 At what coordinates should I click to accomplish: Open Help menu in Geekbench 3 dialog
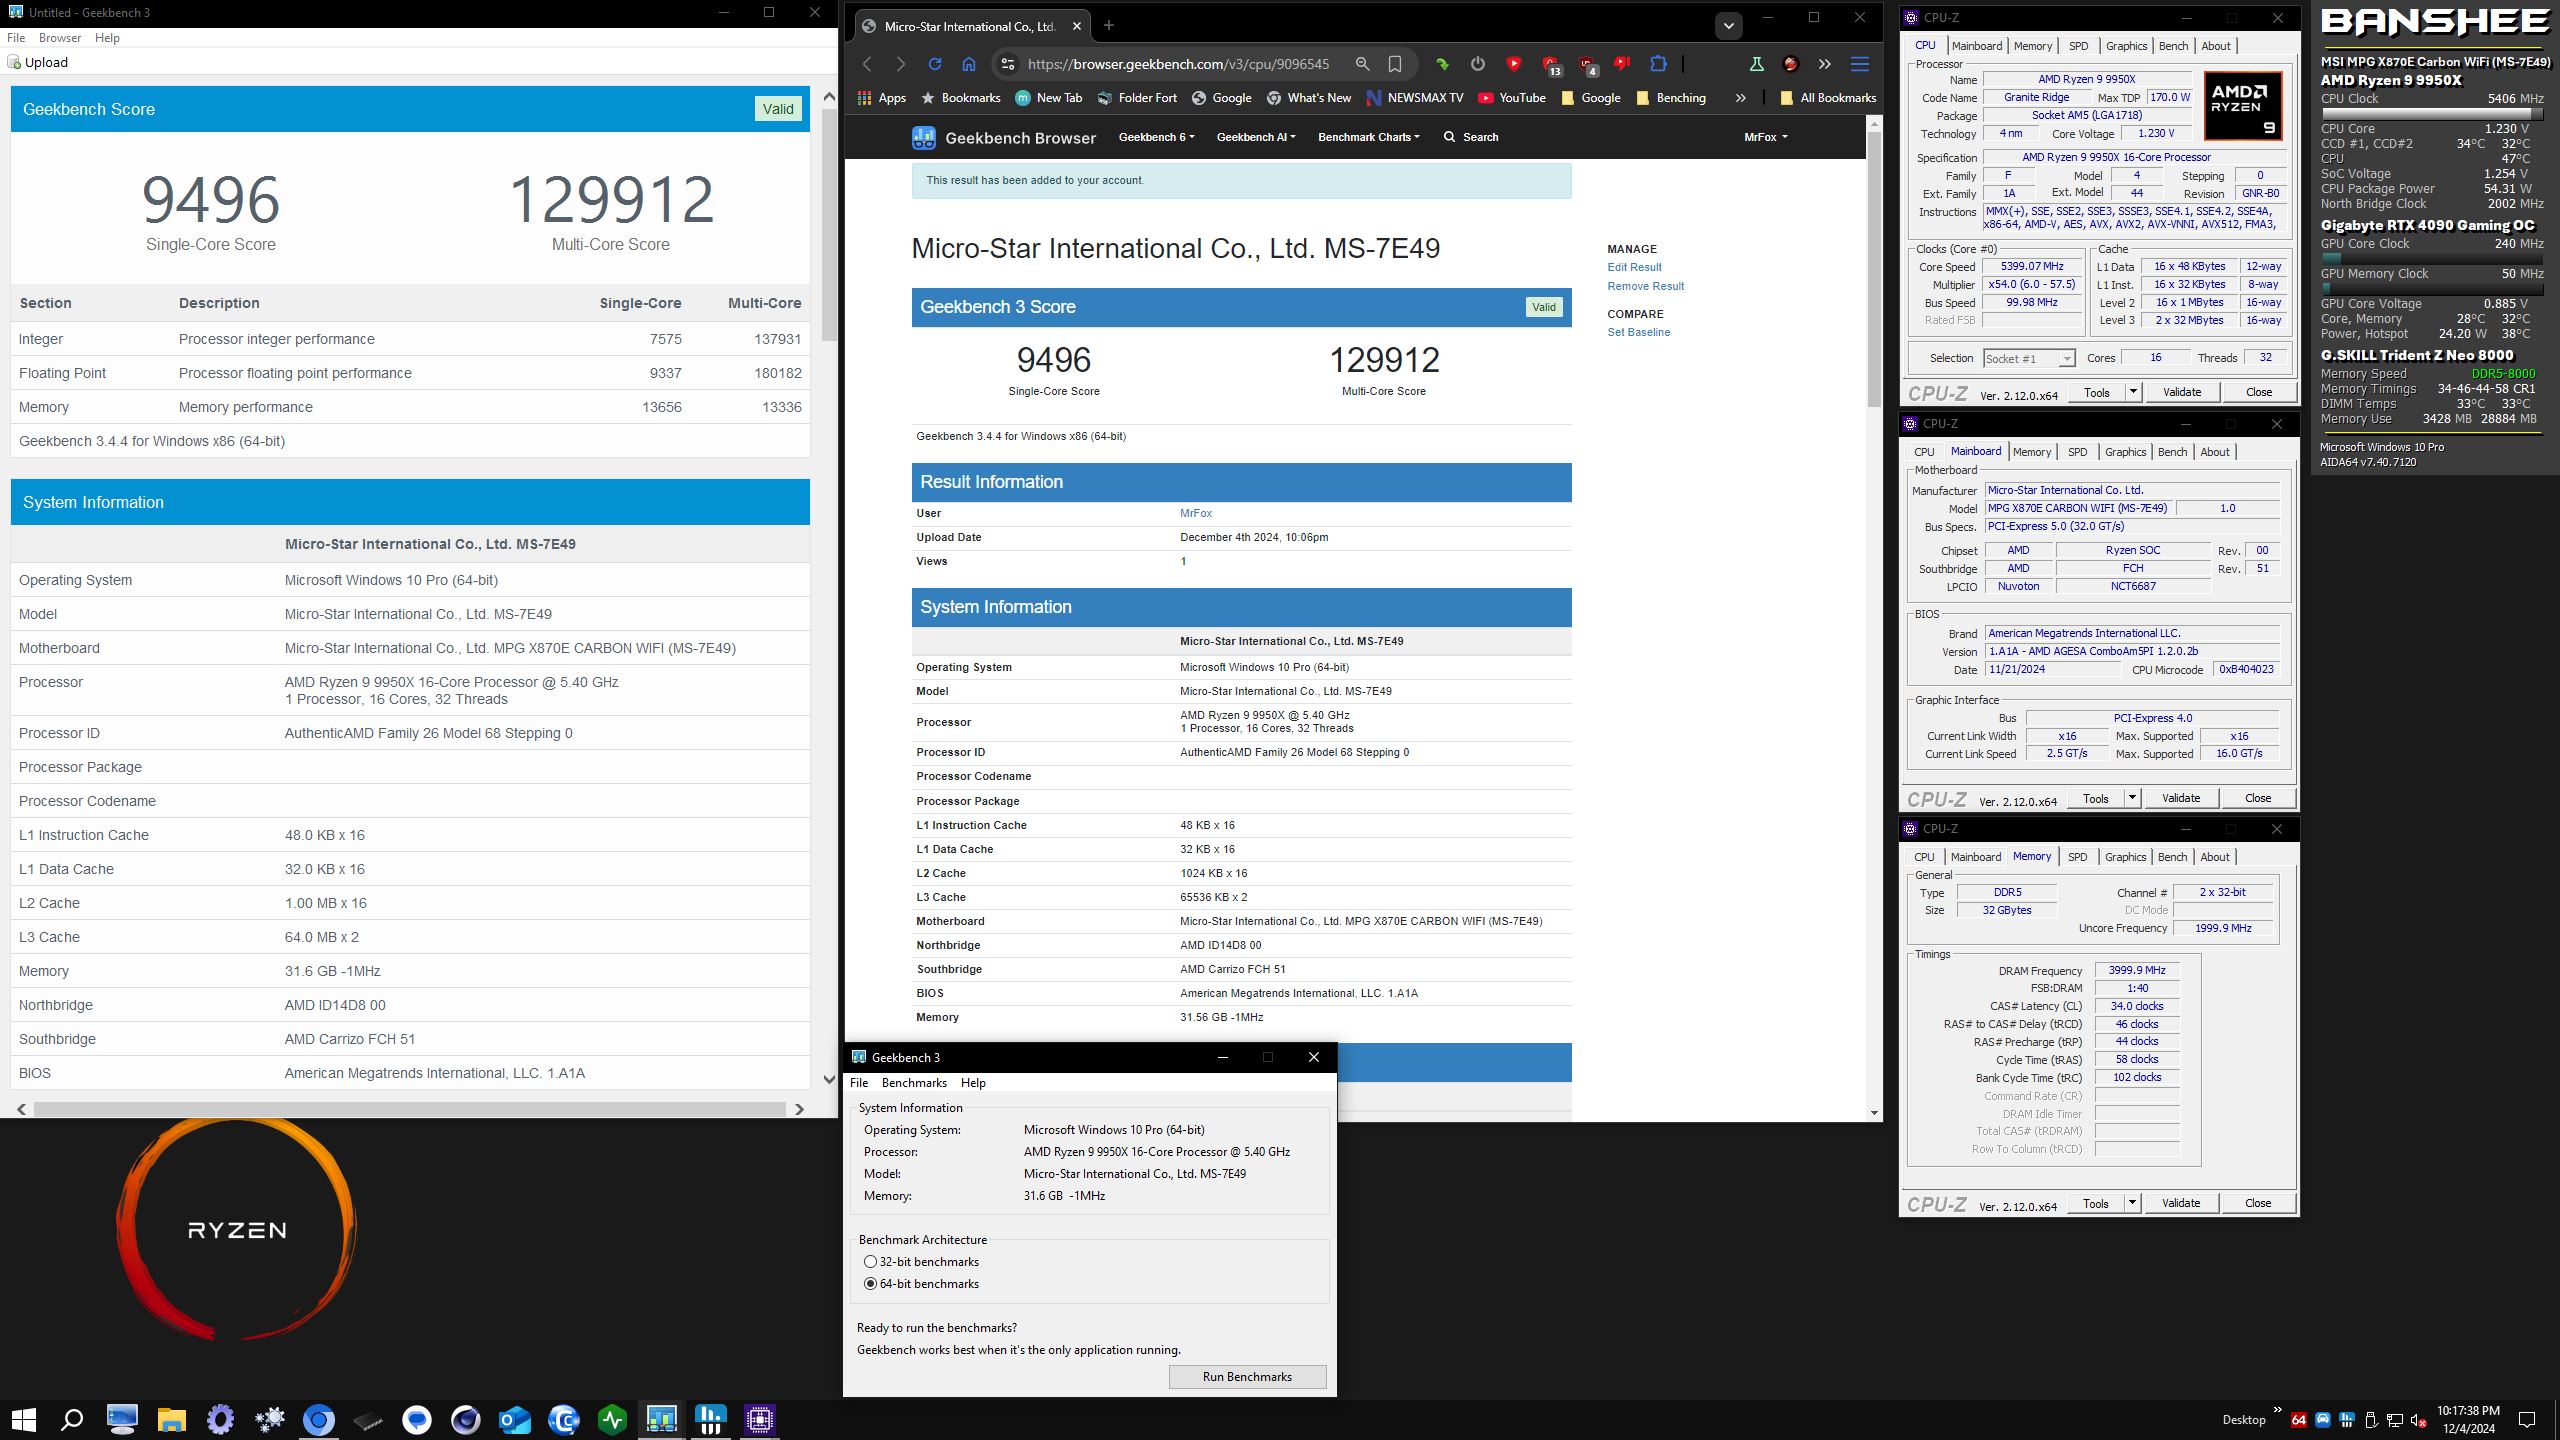point(973,1083)
